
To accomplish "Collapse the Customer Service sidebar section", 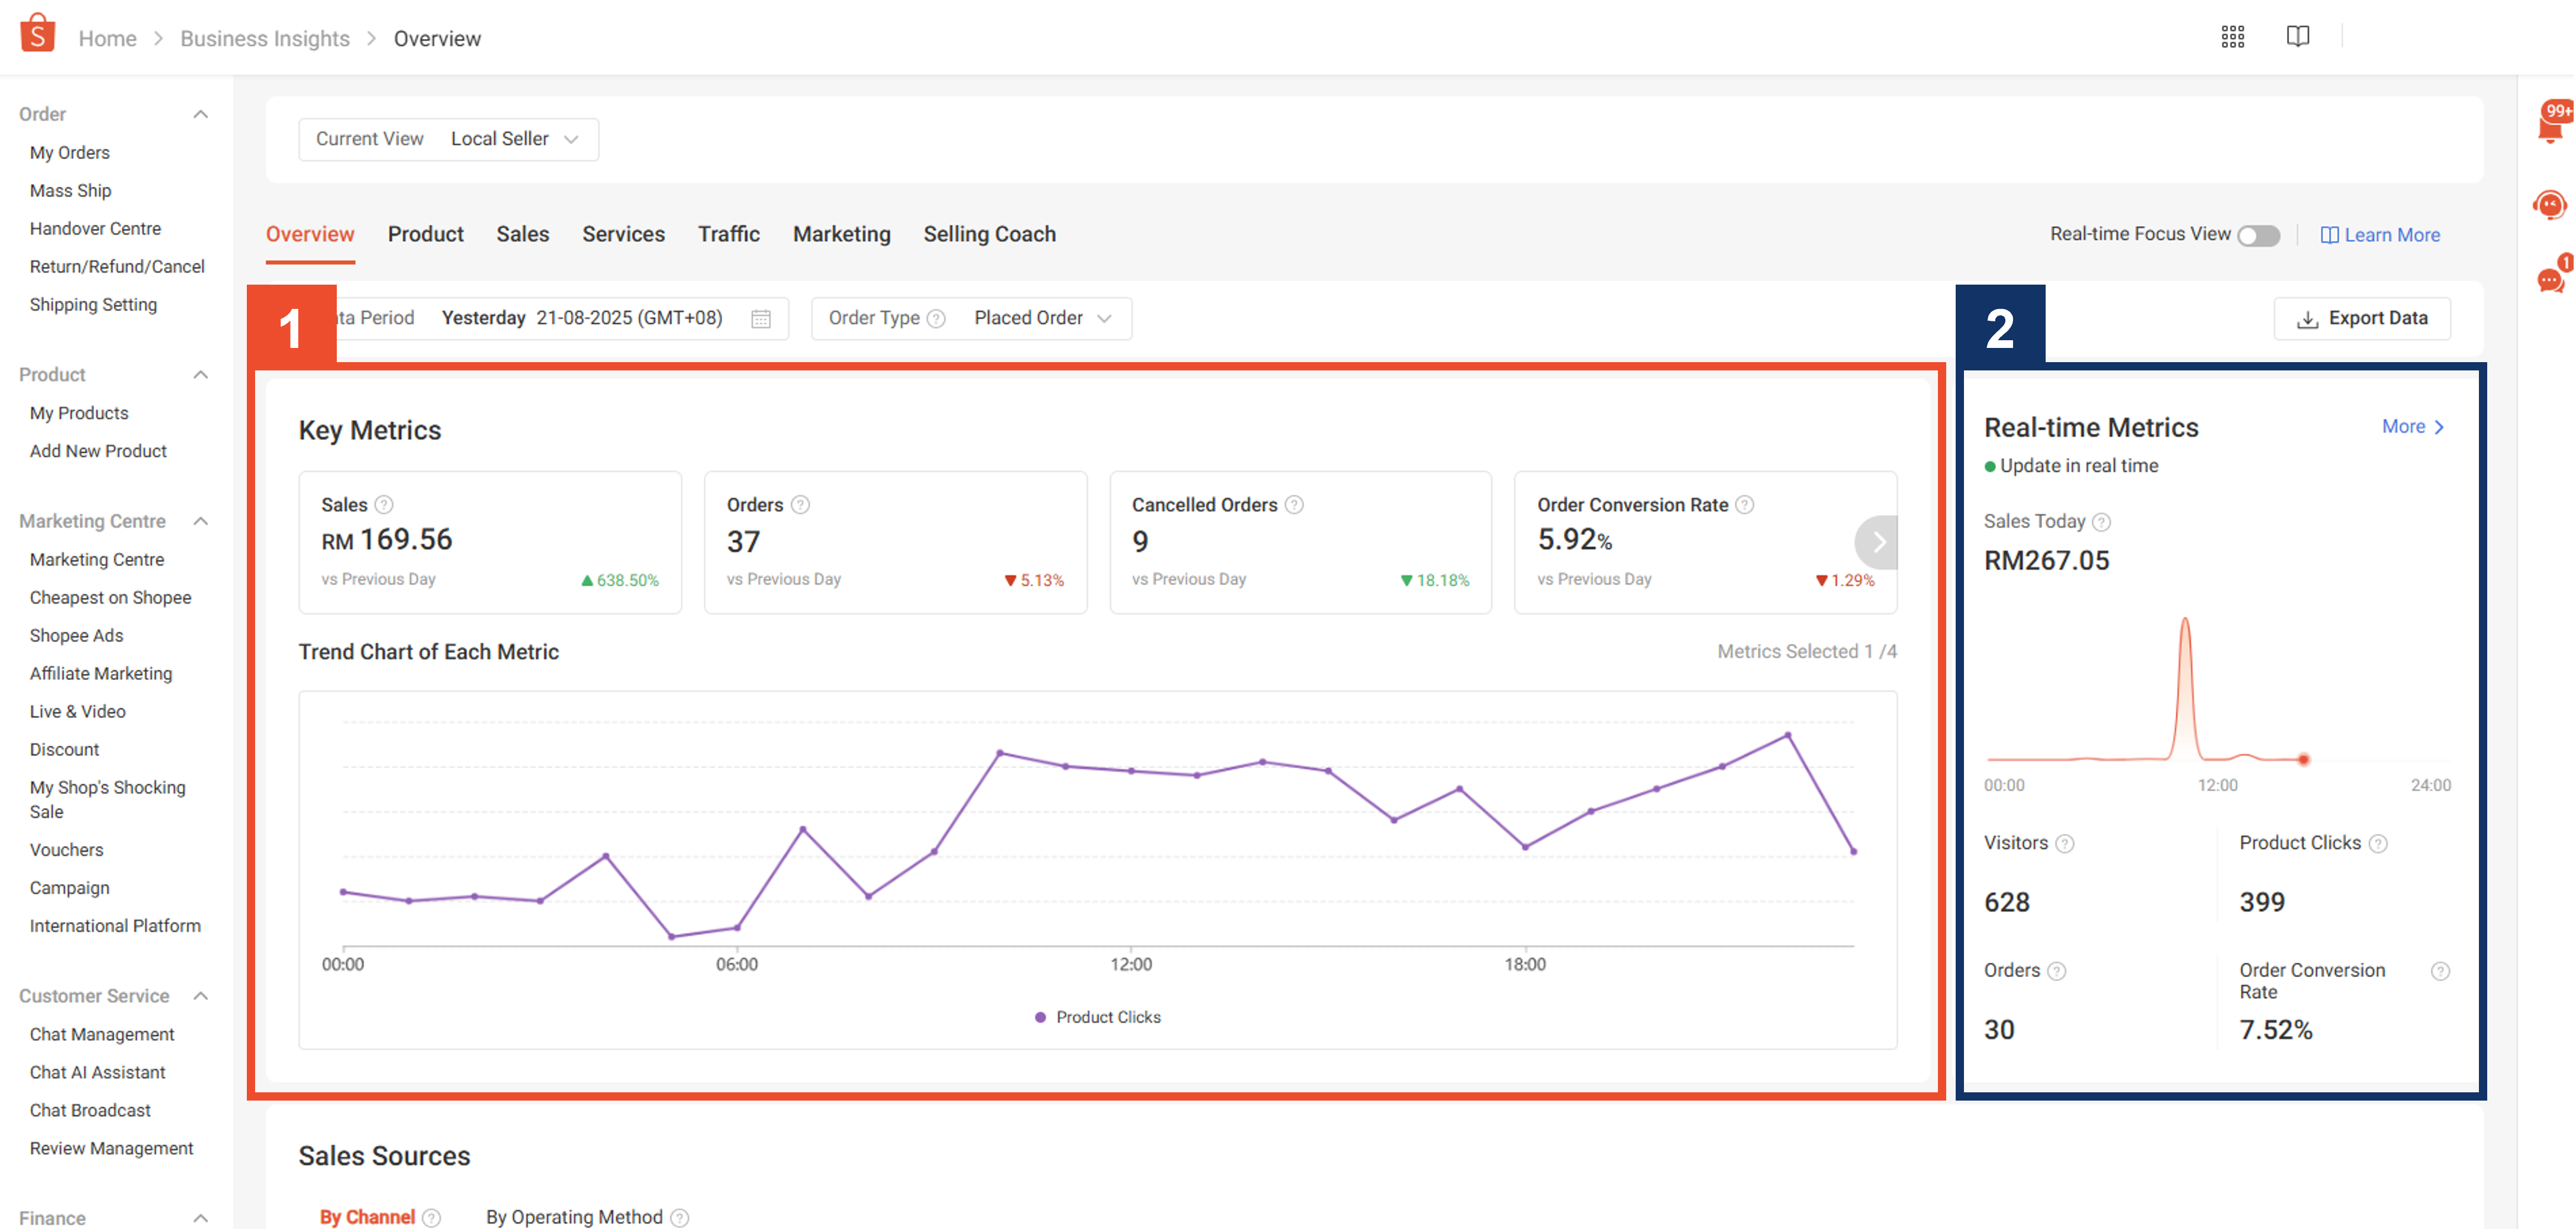I will point(200,996).
